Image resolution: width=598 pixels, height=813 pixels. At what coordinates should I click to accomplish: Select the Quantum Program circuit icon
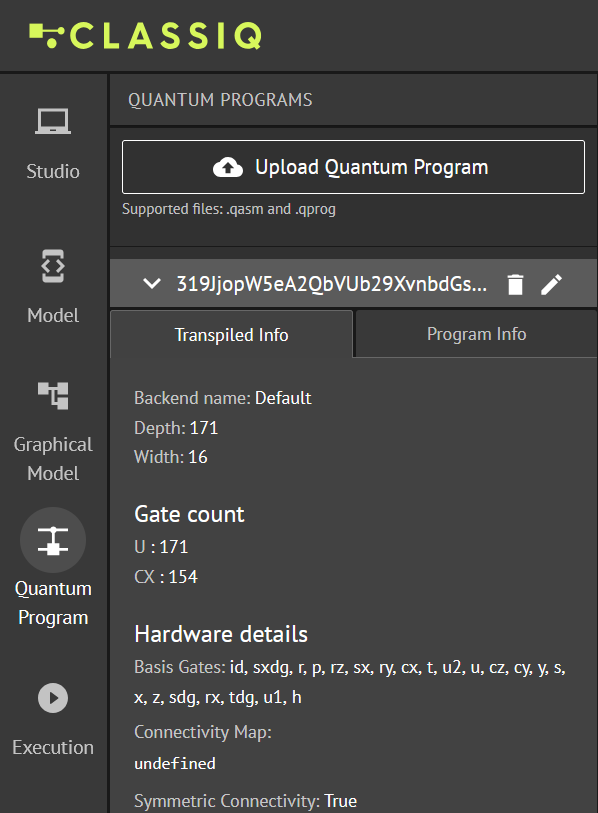(53, 540)
